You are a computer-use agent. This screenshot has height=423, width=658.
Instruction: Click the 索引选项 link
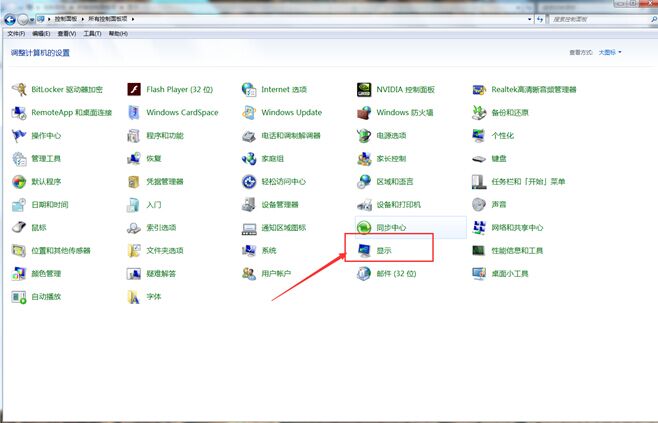click(161, 227)
